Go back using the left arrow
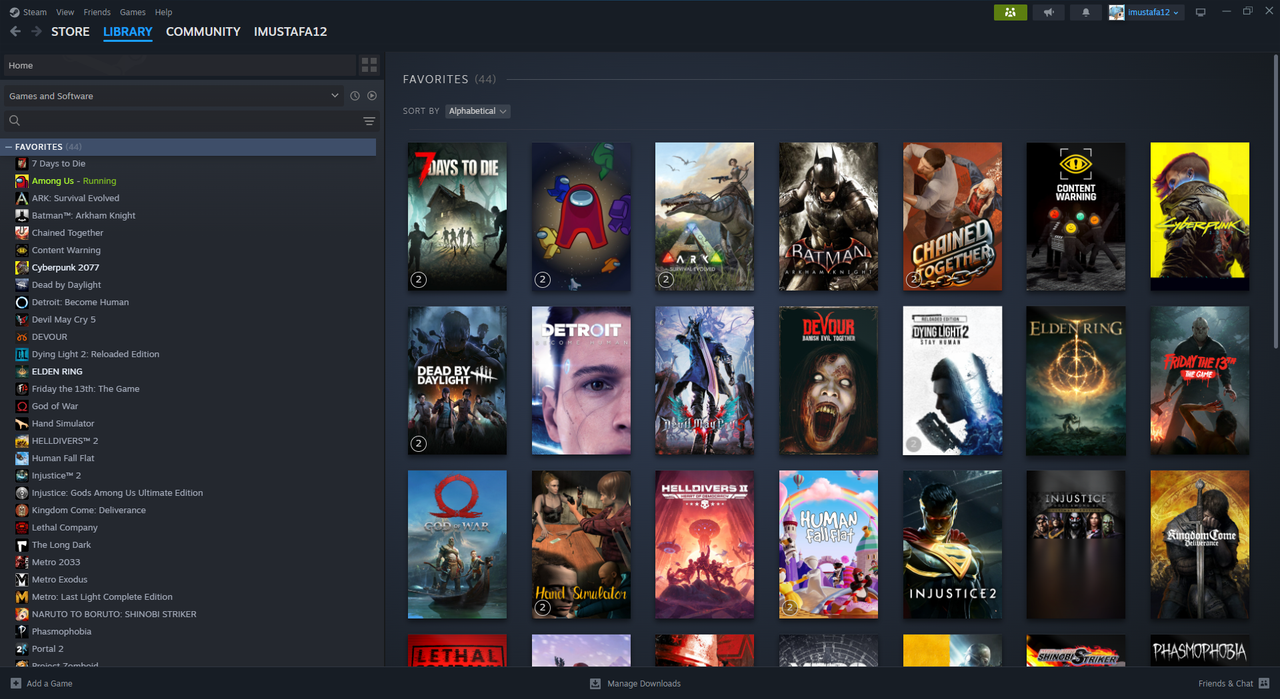This screenshot has height=699, width=1280. 15,32
